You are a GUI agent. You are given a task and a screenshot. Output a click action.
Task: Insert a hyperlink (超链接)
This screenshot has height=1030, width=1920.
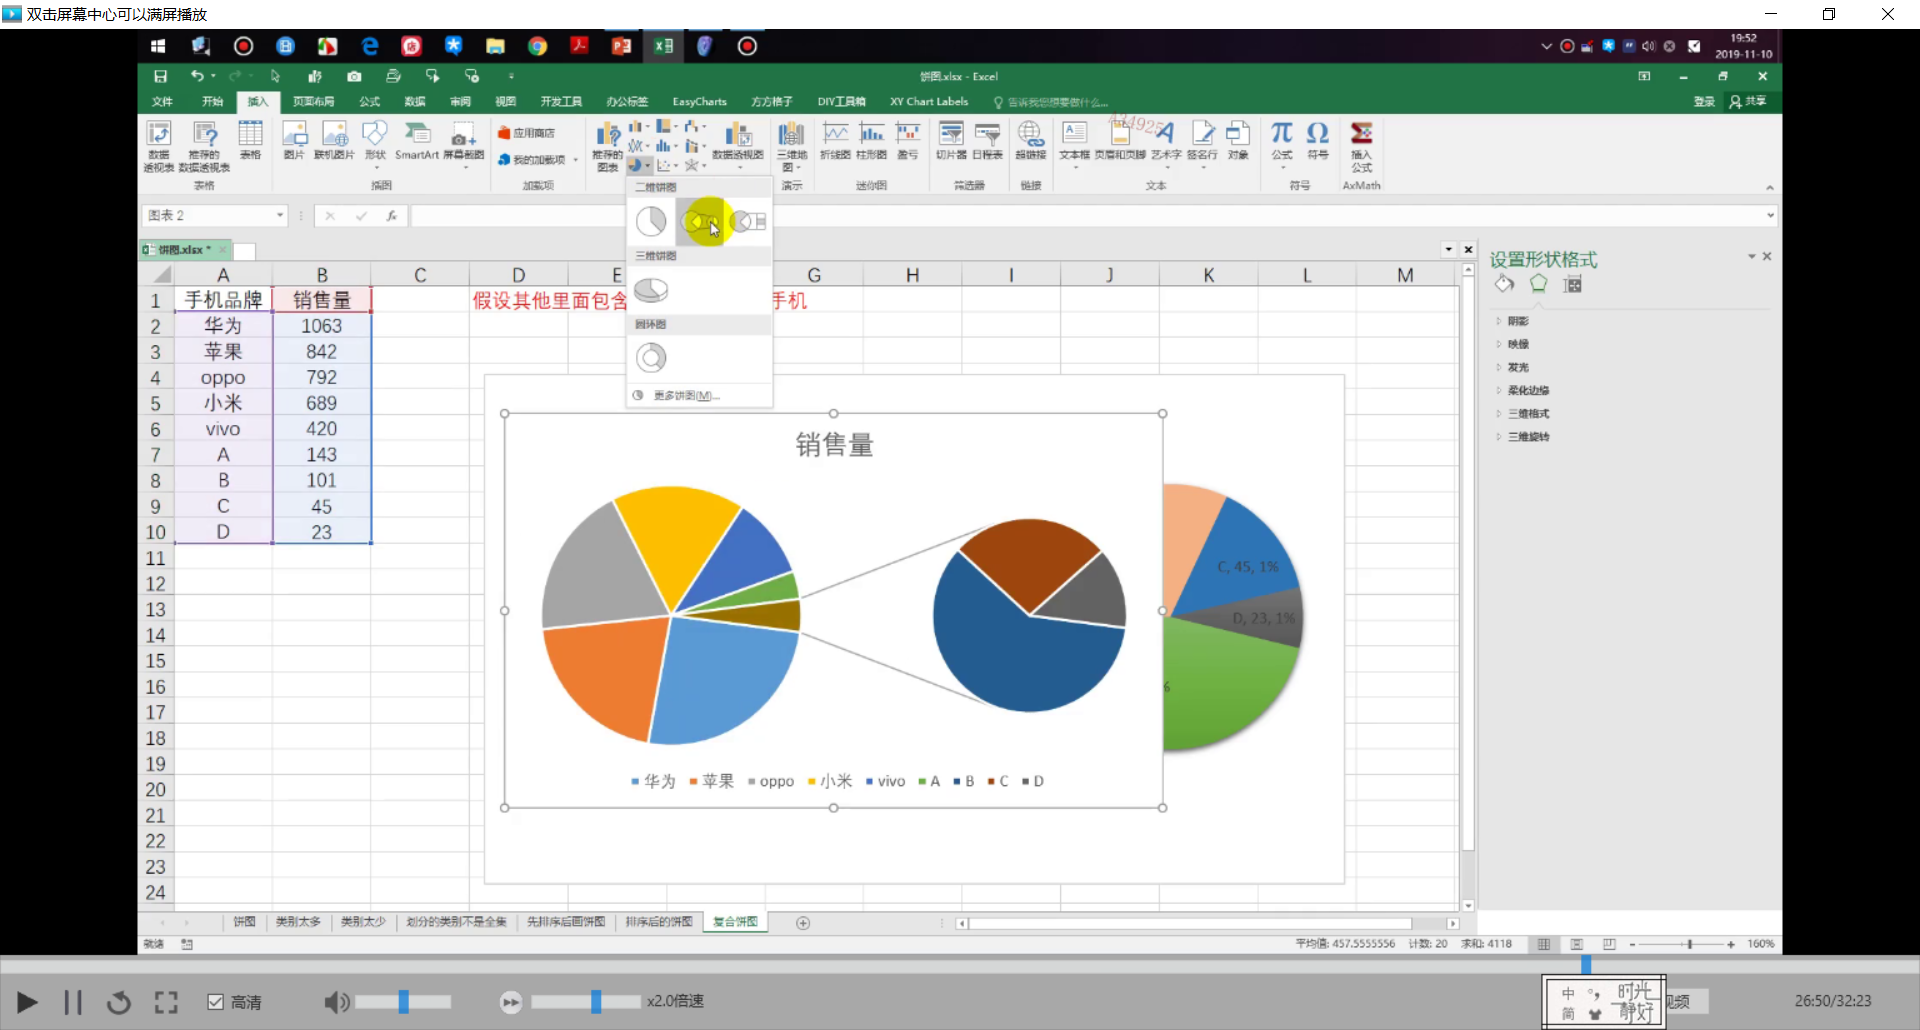1030,140
